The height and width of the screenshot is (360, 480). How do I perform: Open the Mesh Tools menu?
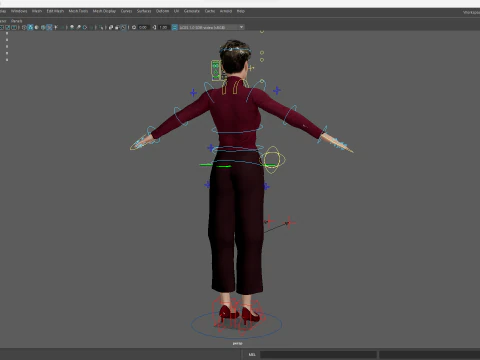(78, 11)
